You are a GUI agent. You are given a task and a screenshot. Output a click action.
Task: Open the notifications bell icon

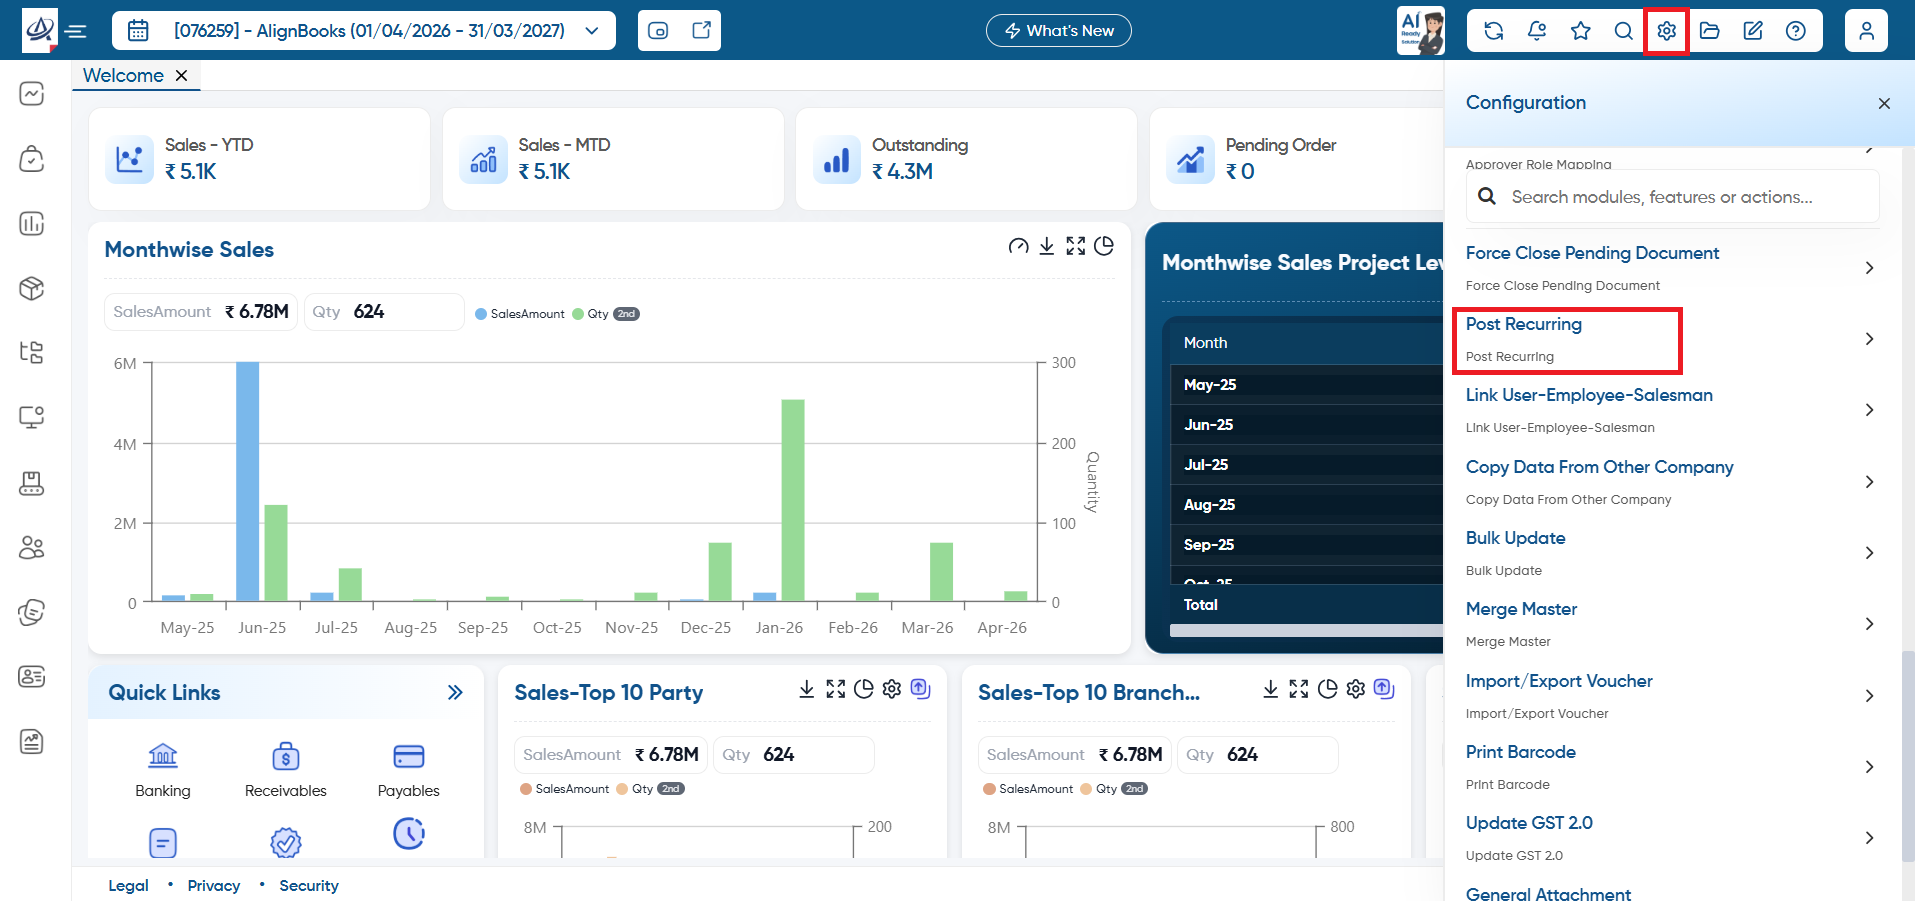pyautogui.click(x=1537, y=31)
